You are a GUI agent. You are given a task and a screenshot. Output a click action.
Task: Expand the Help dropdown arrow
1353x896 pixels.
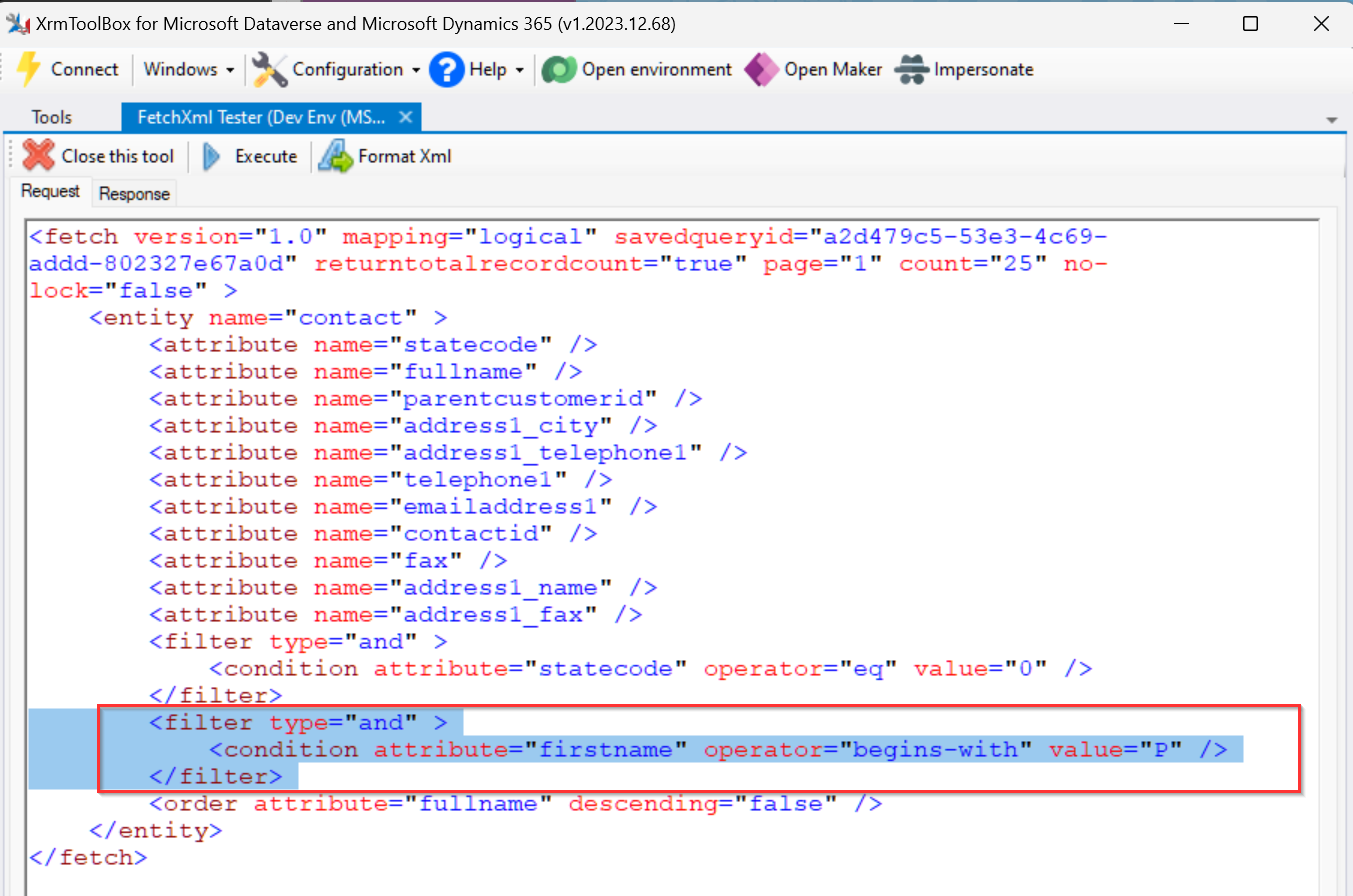click(x=520, y=70)
